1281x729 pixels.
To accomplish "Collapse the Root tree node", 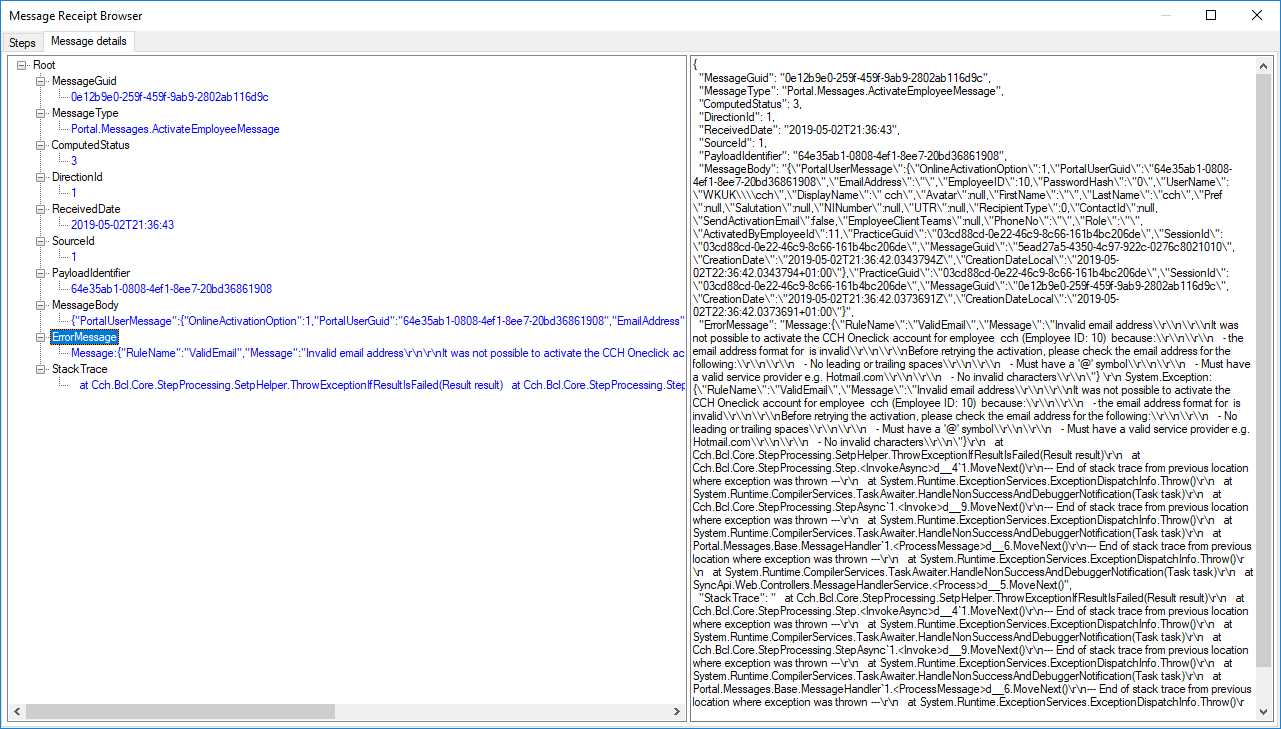I will coord(22,65).
